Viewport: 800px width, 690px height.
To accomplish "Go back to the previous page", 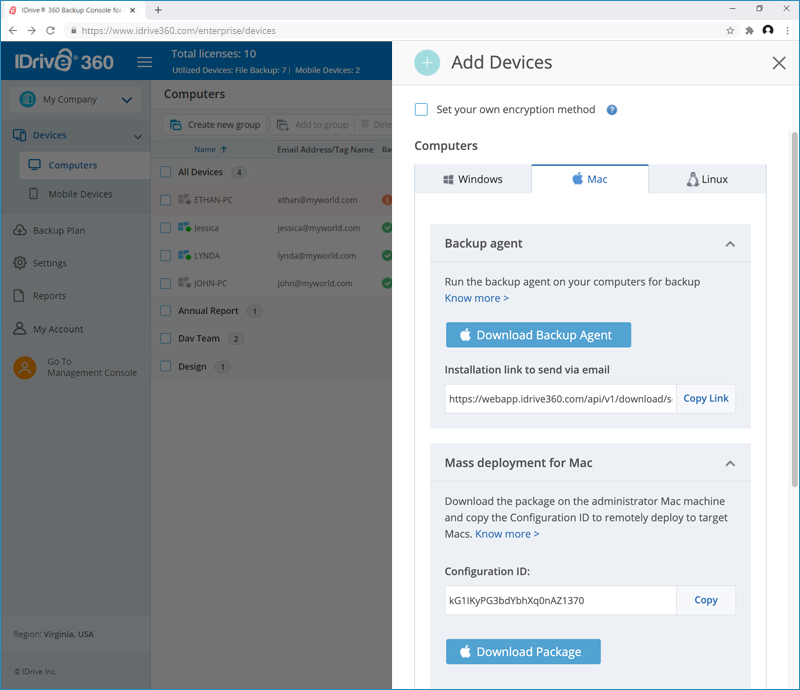I will [13, 31].
